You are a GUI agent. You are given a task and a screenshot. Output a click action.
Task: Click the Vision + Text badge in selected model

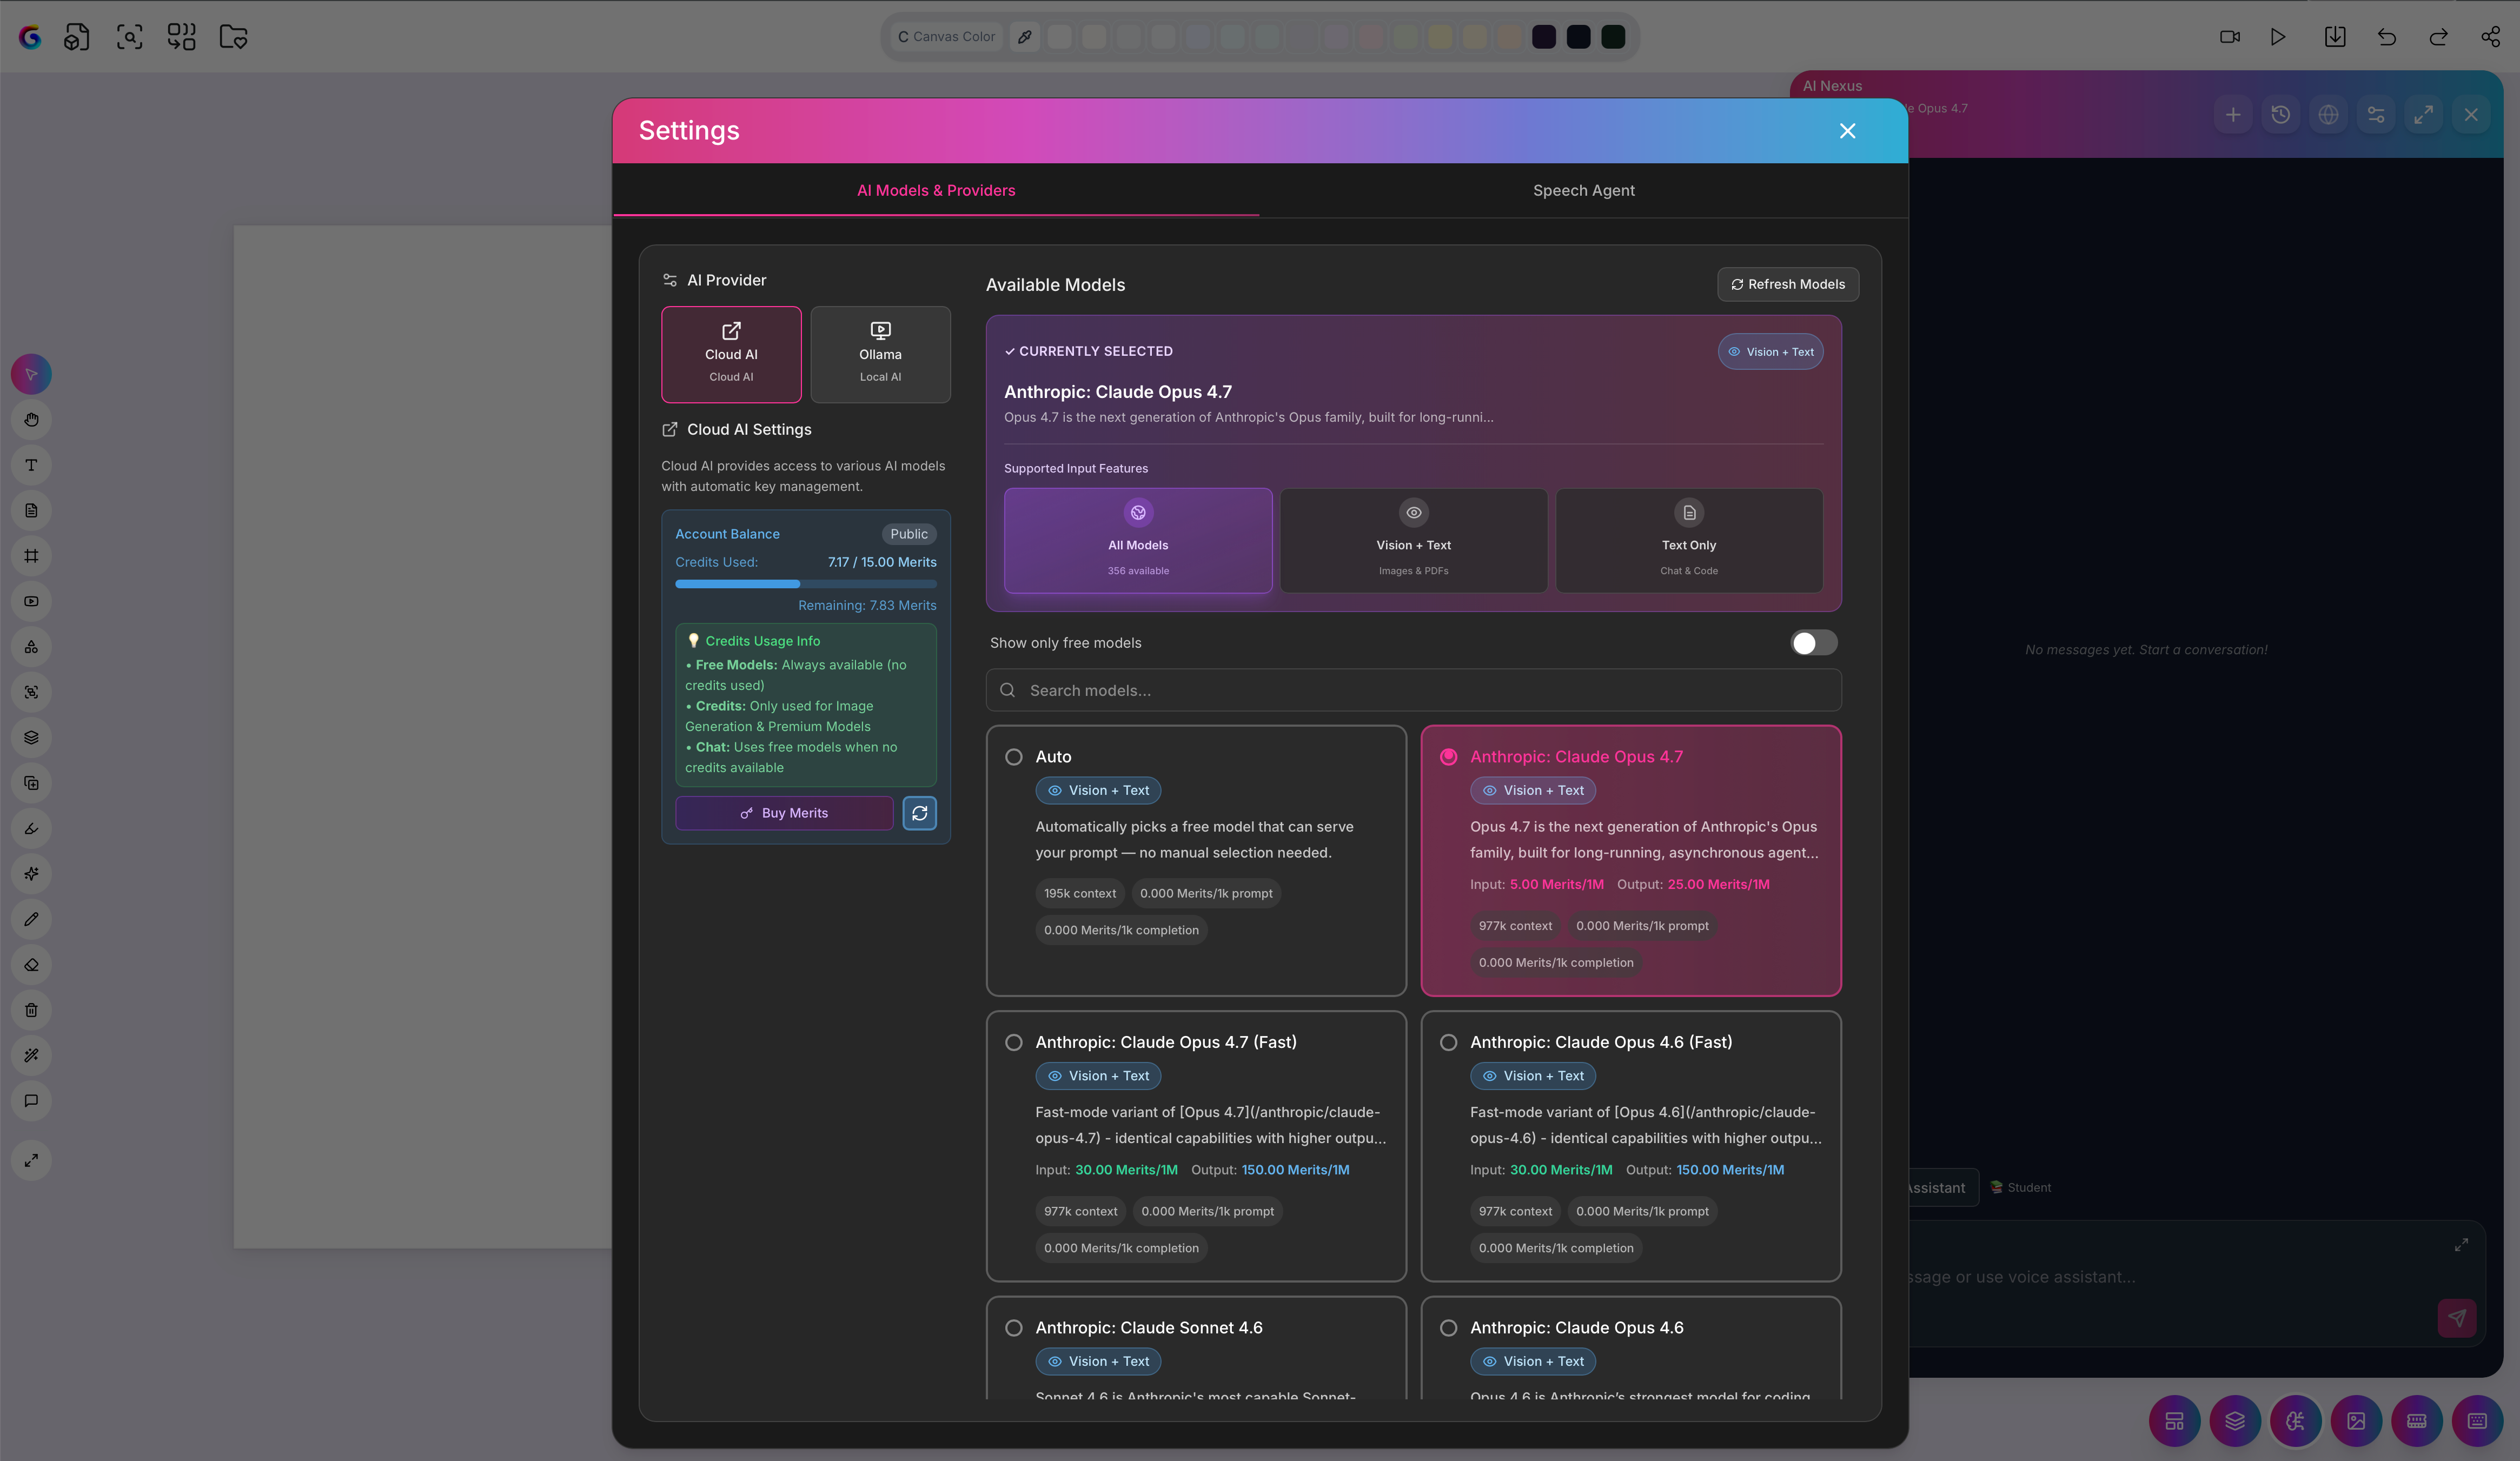pos(1771,352)
